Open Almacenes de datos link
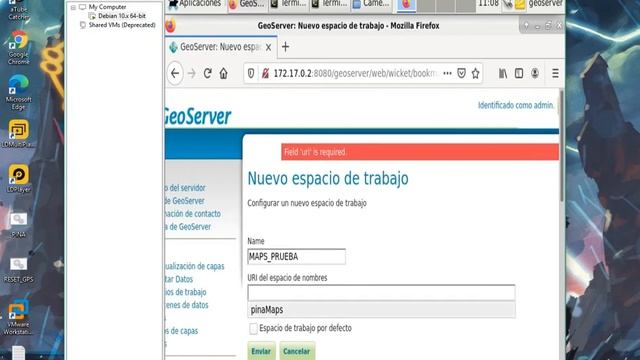640x360 pixels. [187, 305]
